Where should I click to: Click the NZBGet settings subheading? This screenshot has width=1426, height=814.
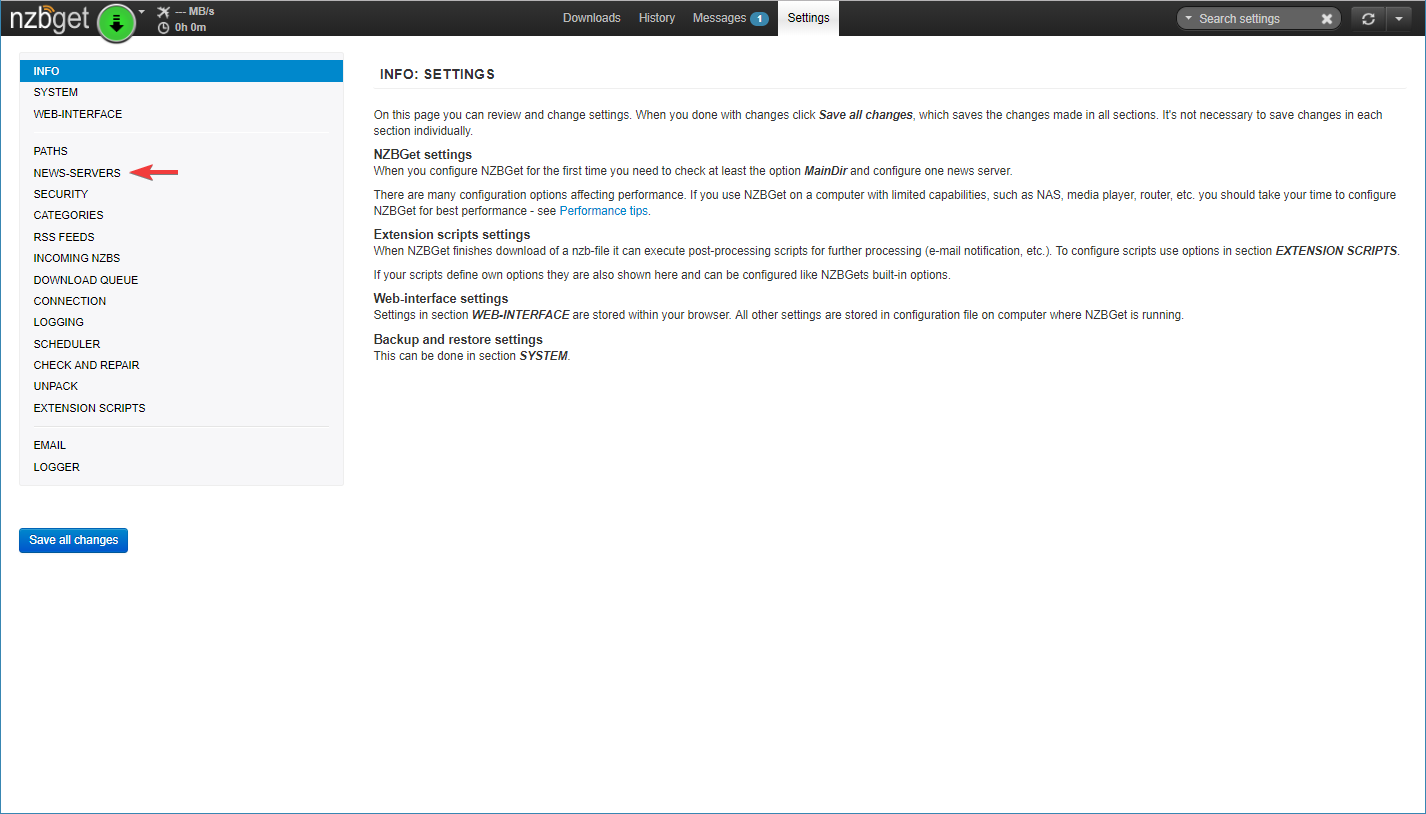423,155
